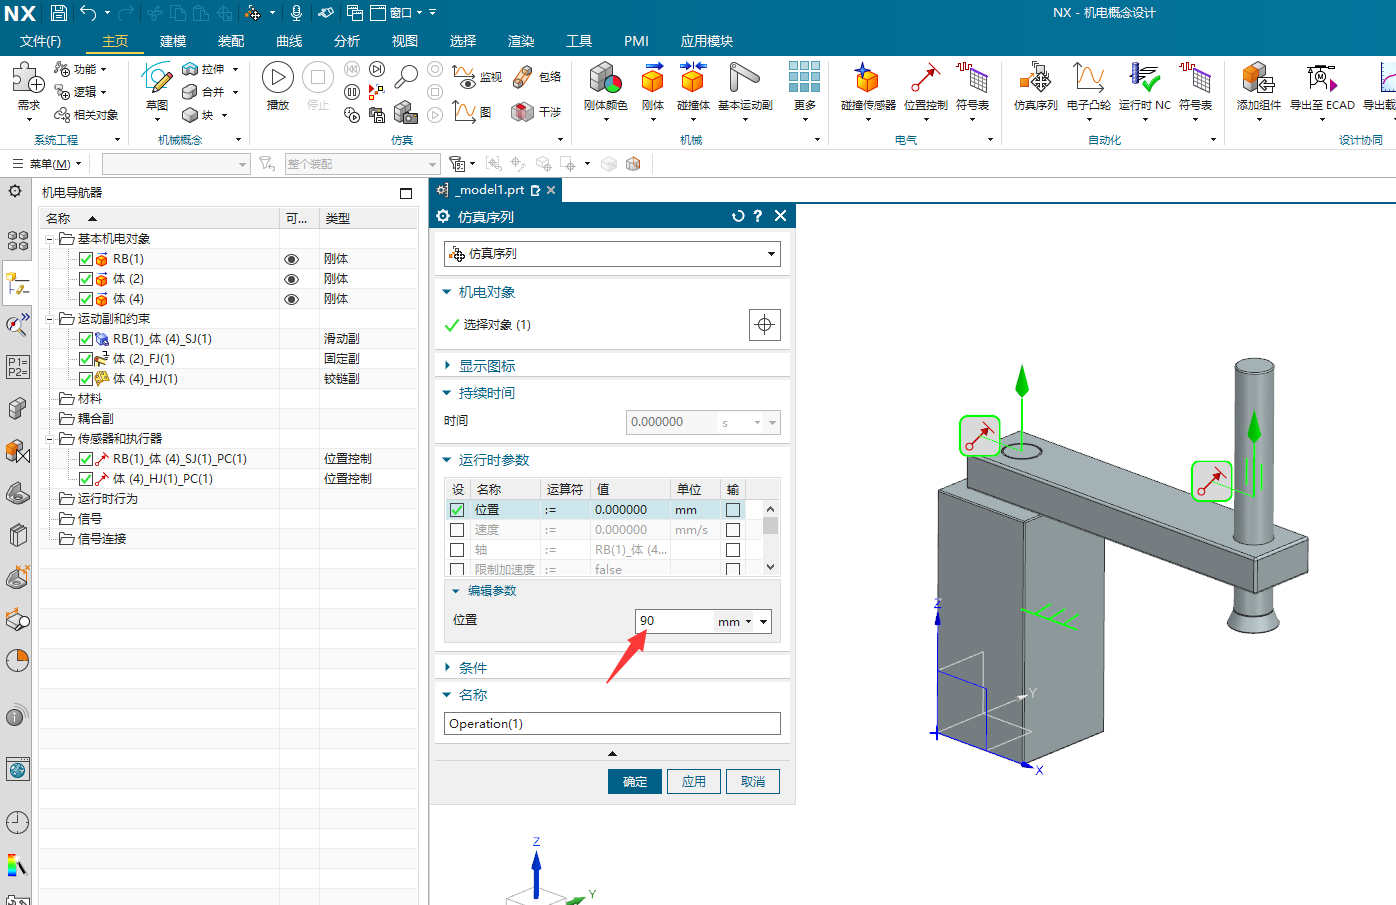Uncheck the 体 (4)_HJ(1) joint checkbox
Viewport: 1396px width, 905px height.
[86, 379]
